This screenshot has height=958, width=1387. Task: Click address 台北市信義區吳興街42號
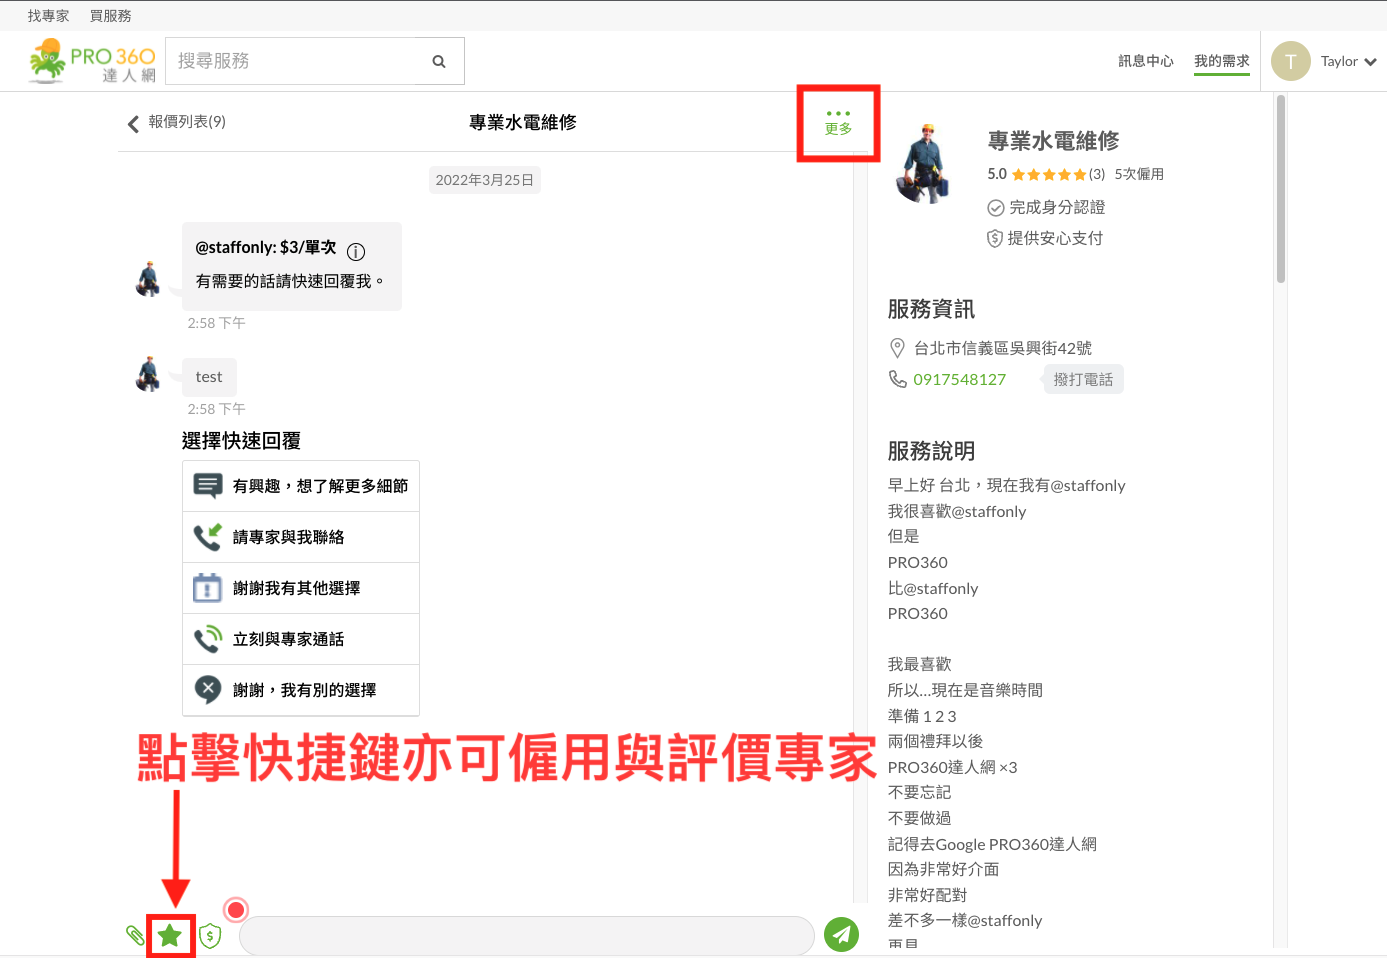[x=1003, y=348]
